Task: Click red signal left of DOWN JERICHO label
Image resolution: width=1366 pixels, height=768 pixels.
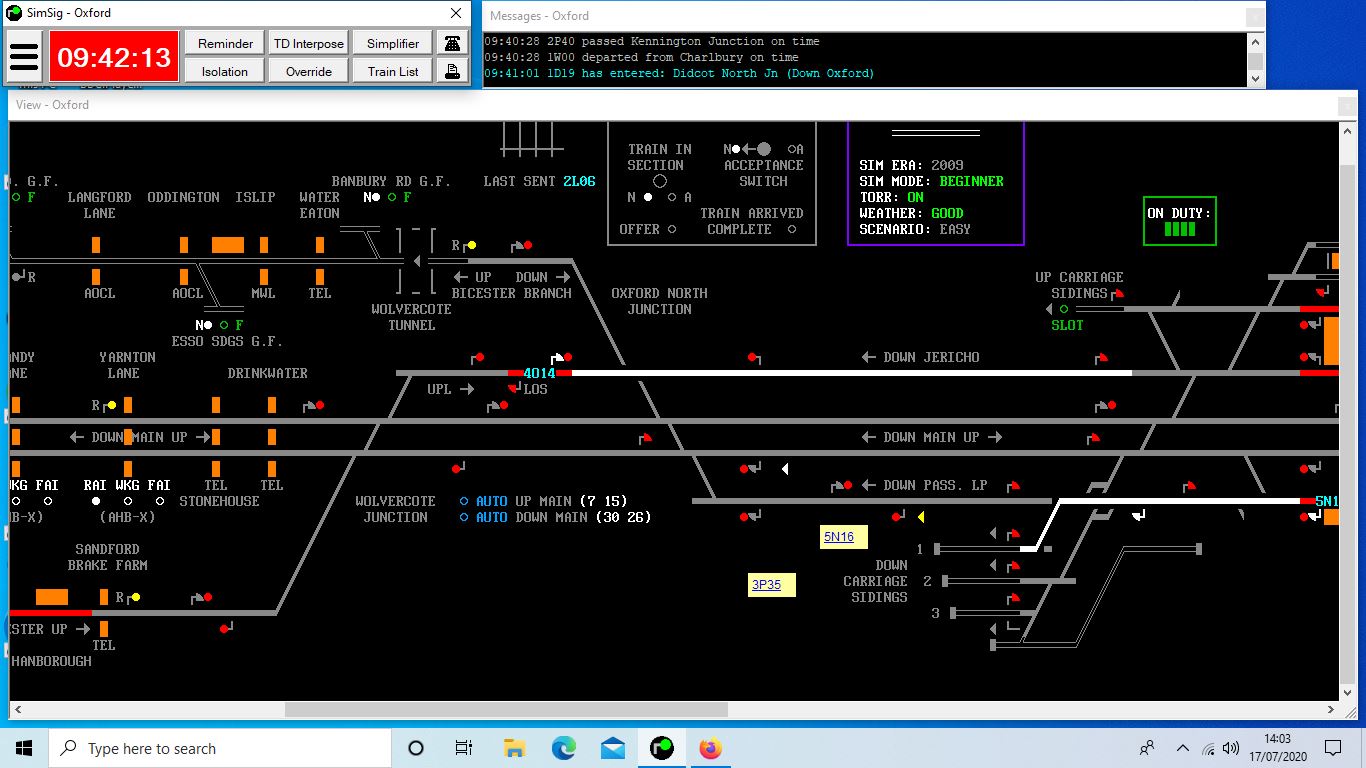Action: click(x=754, y=357)
